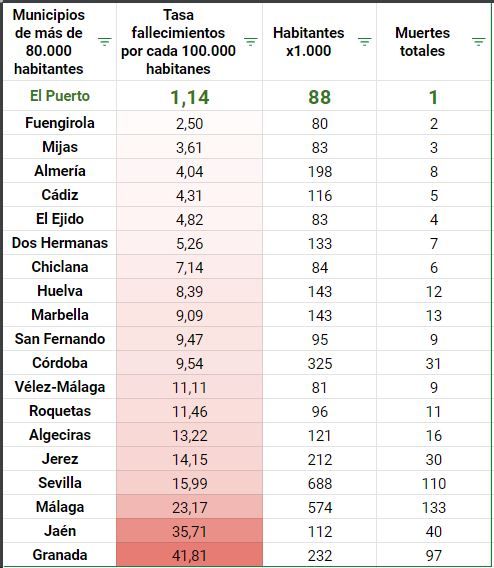The height and width of the screenshot is (568, 494).
Task: Open filter icon for Muertes totales column
Action: coord(479,42)
